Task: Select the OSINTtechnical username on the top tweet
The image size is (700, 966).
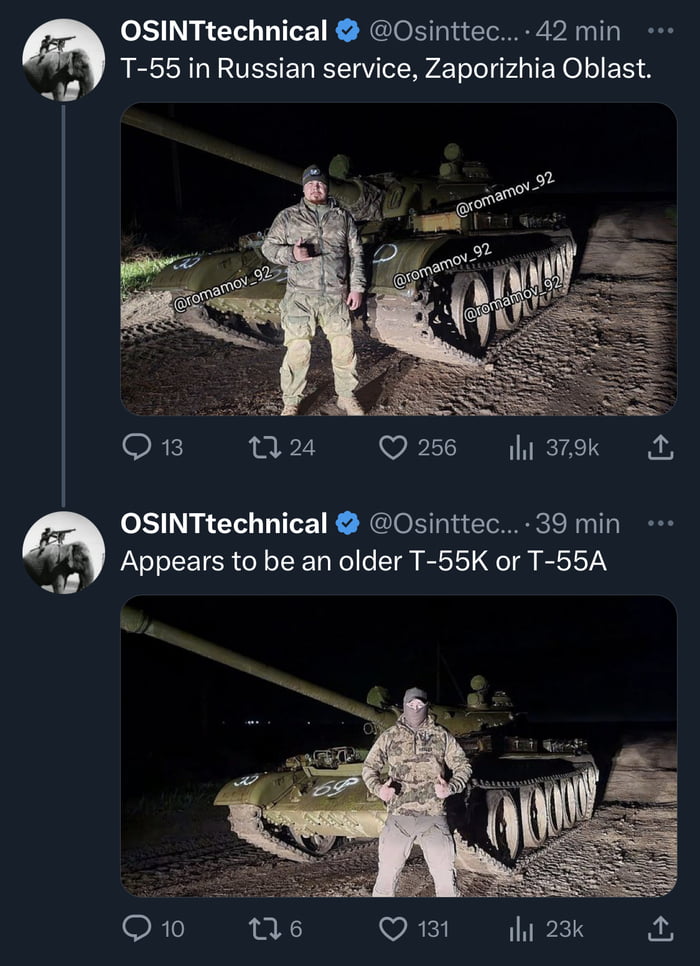Action: point(222,30)
